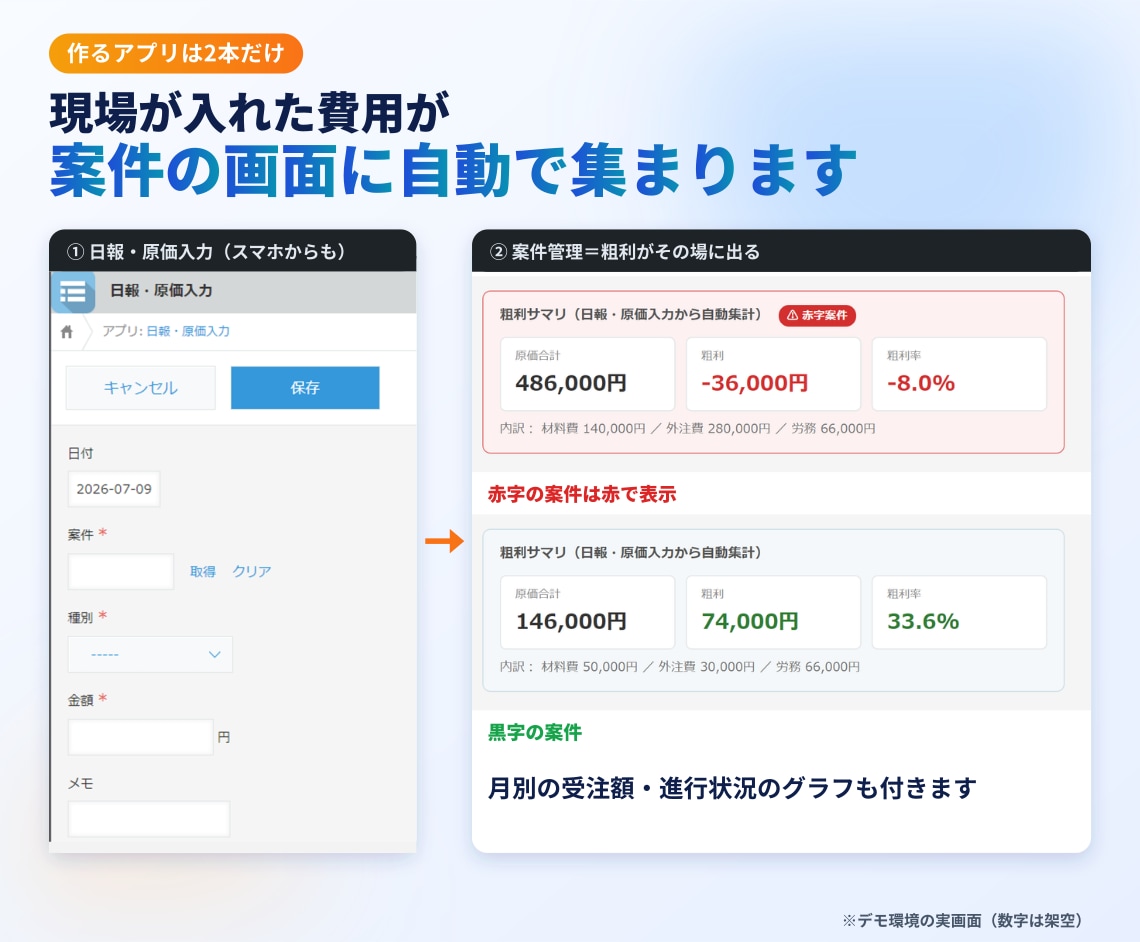
Task: Select the -36,000円 gross profit value
Action: [754, 383]
